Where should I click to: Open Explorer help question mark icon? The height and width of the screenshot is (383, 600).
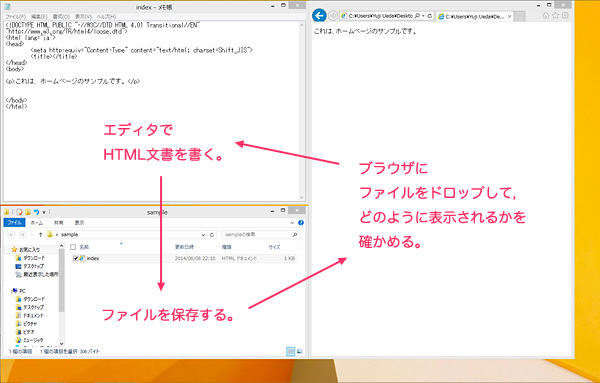pos(301,223)
